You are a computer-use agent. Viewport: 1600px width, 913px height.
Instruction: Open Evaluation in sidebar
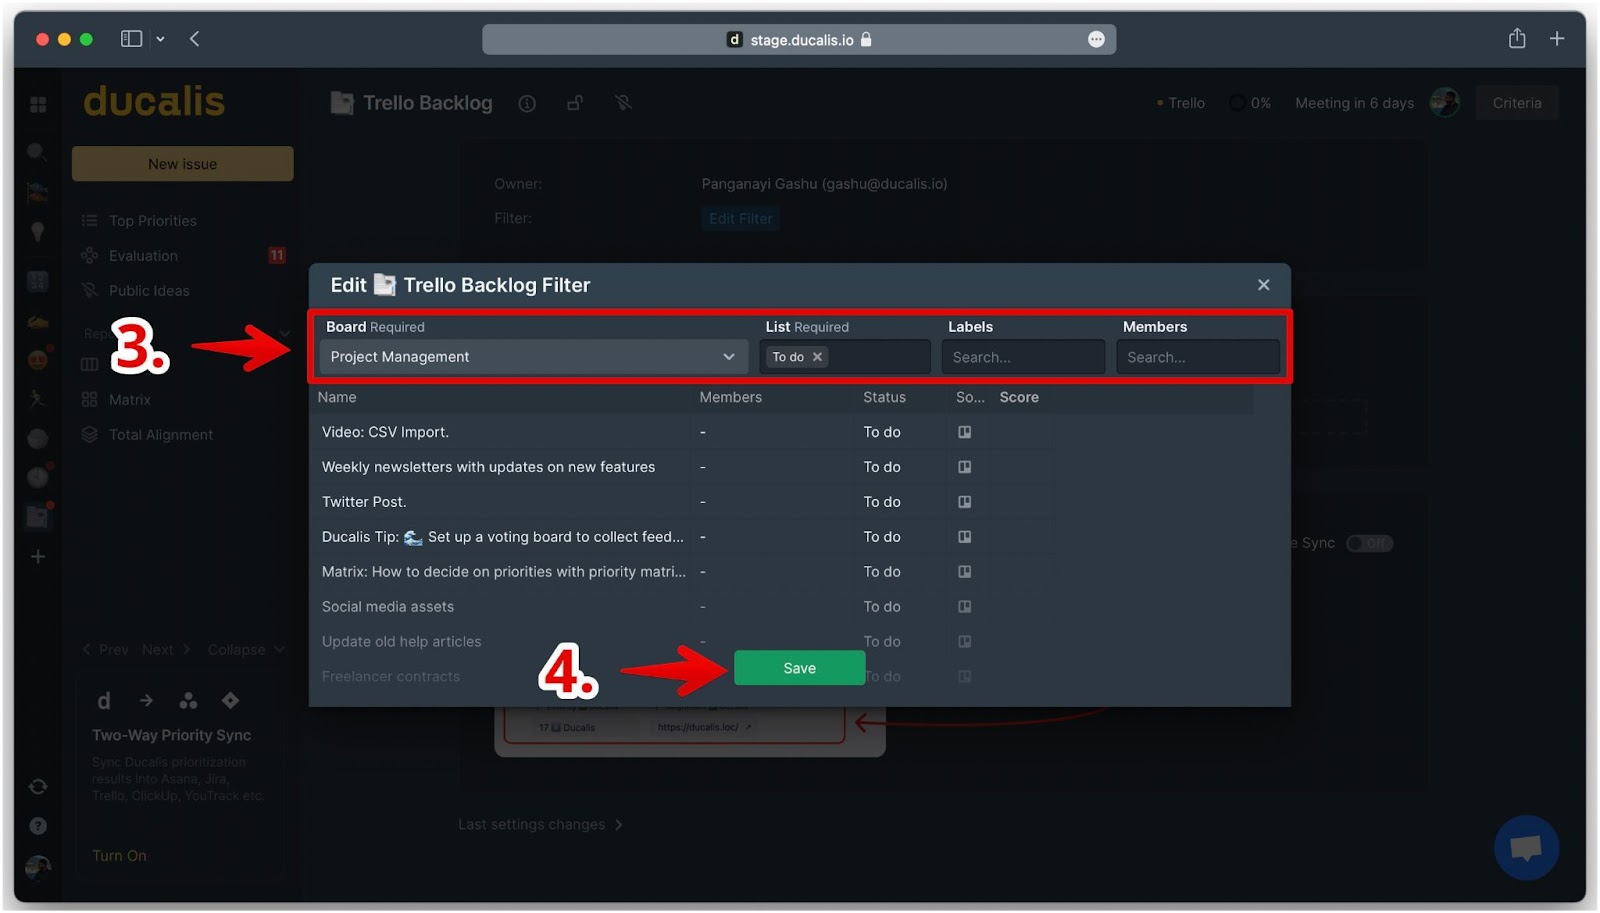(x=143, y=256)
